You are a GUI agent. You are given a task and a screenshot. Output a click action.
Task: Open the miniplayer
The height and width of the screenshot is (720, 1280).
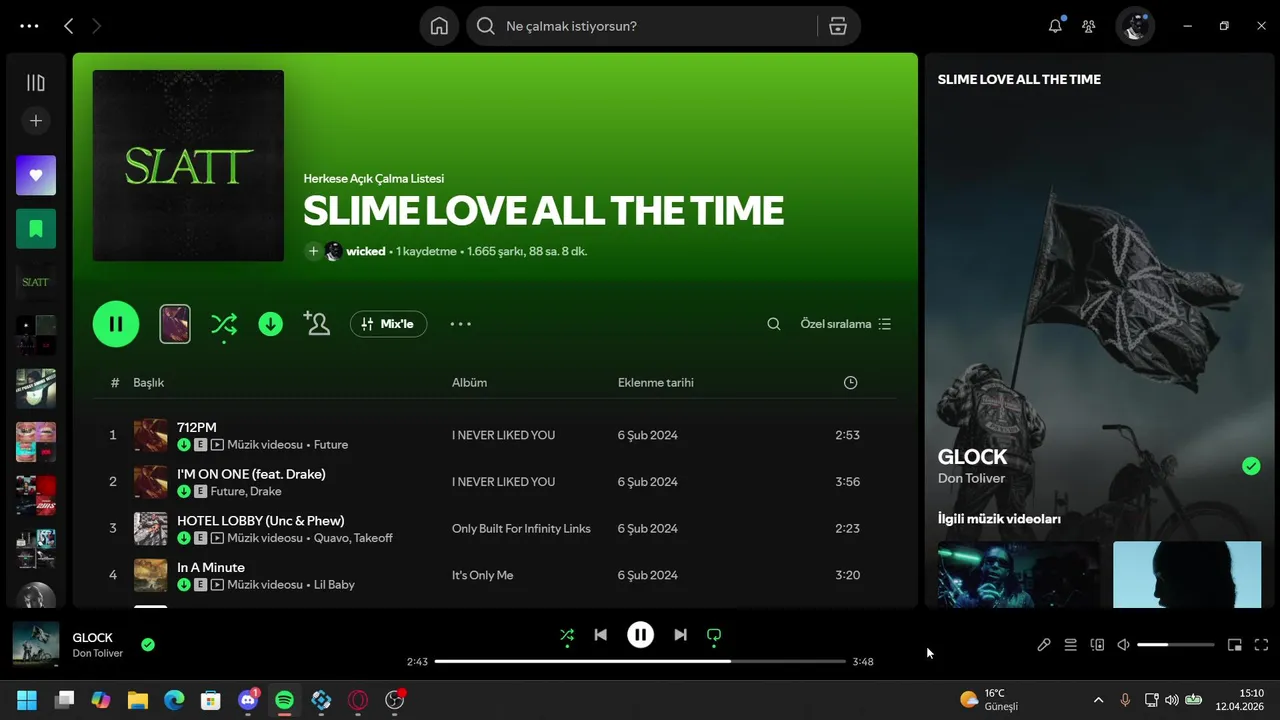pos(1235,645)
